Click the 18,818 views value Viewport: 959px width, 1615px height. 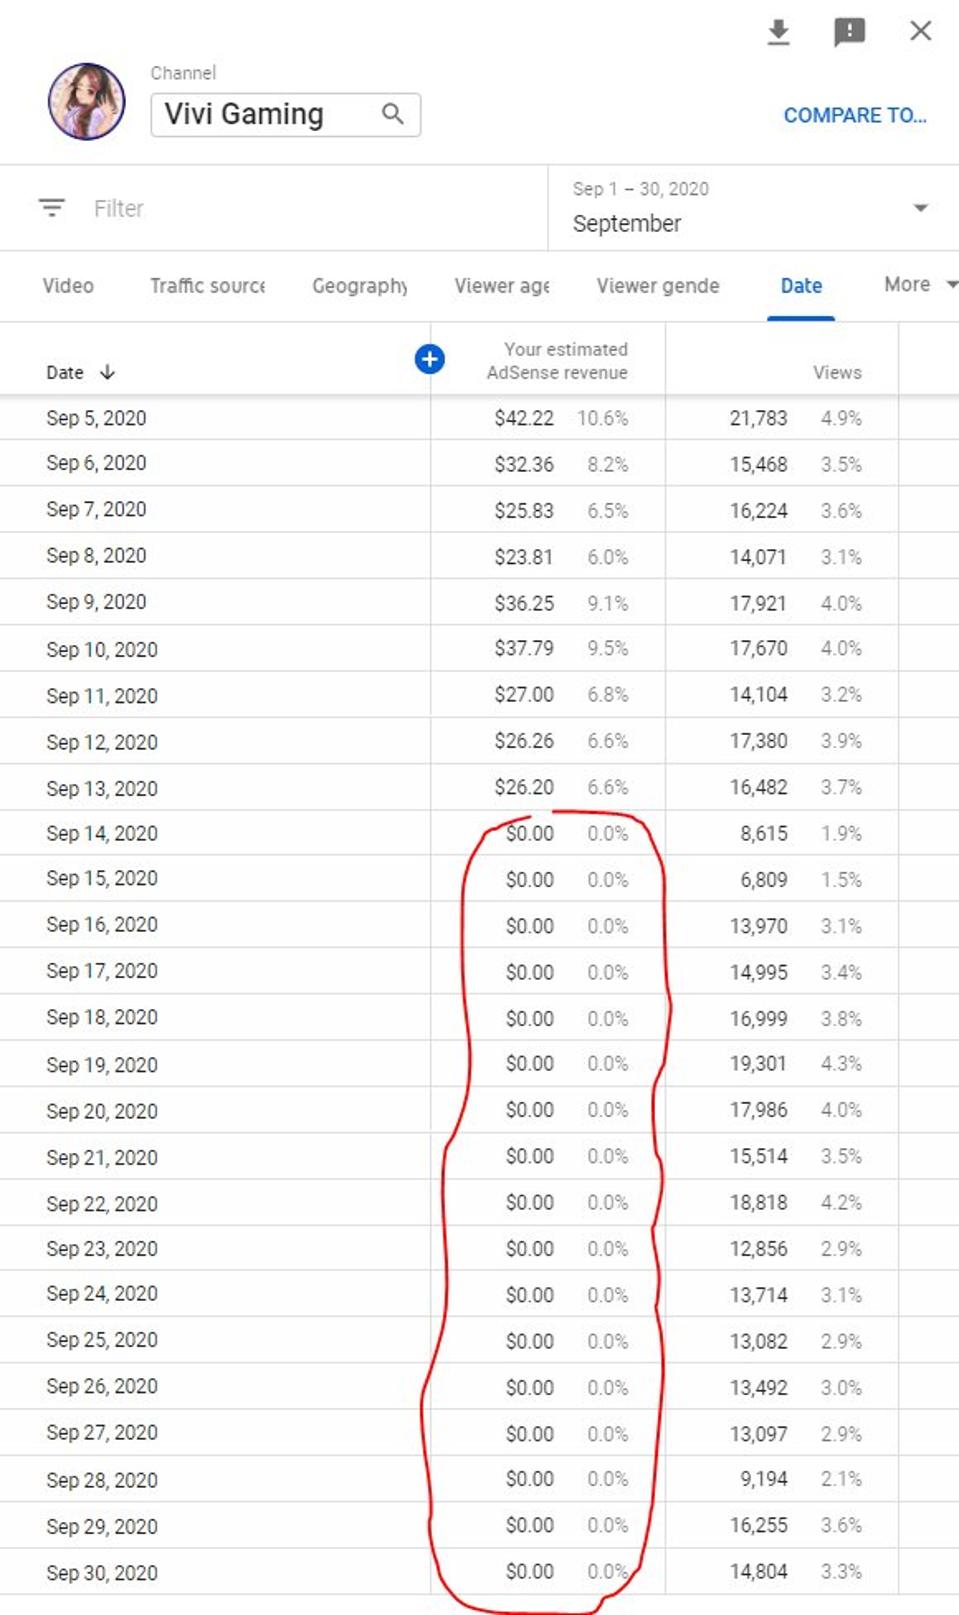click(758, 1202)
